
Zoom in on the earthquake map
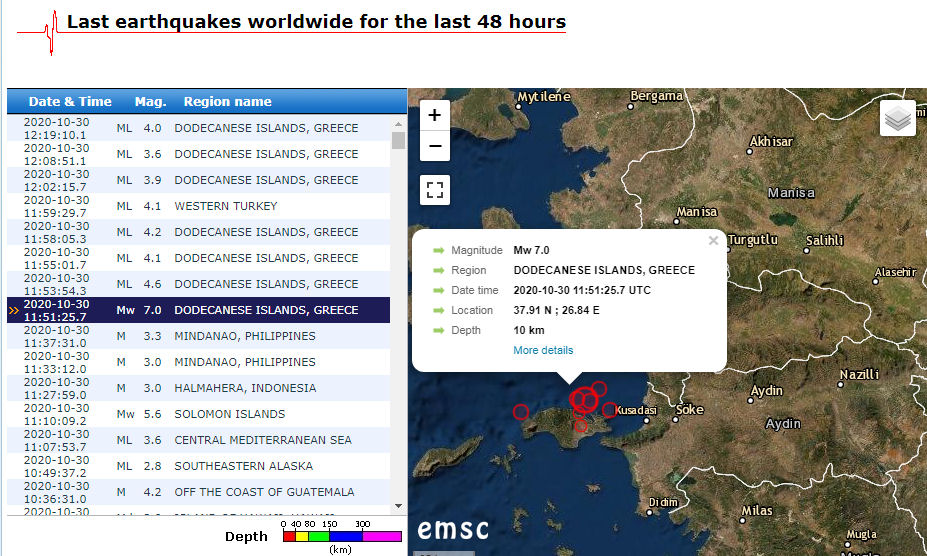point(435,115)
